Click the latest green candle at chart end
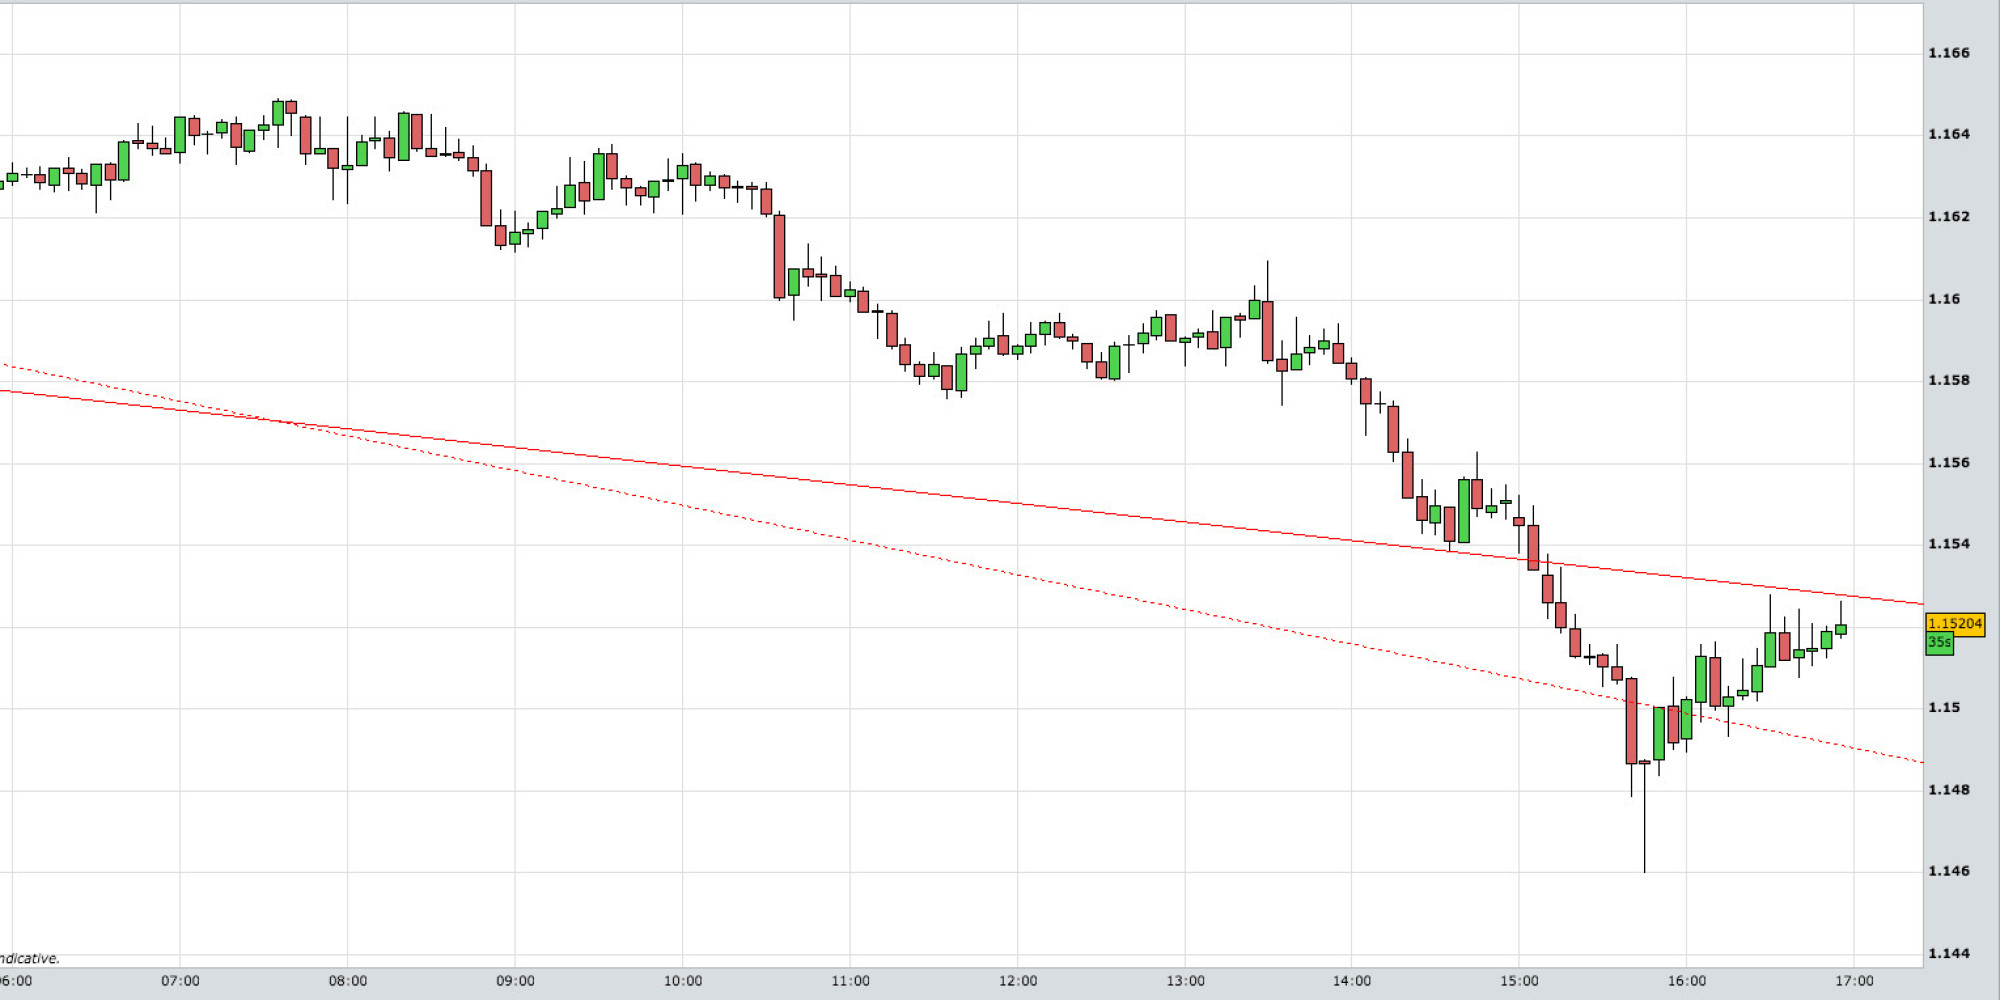Screen dimensions: 2000x1000 coord(1841,629)
